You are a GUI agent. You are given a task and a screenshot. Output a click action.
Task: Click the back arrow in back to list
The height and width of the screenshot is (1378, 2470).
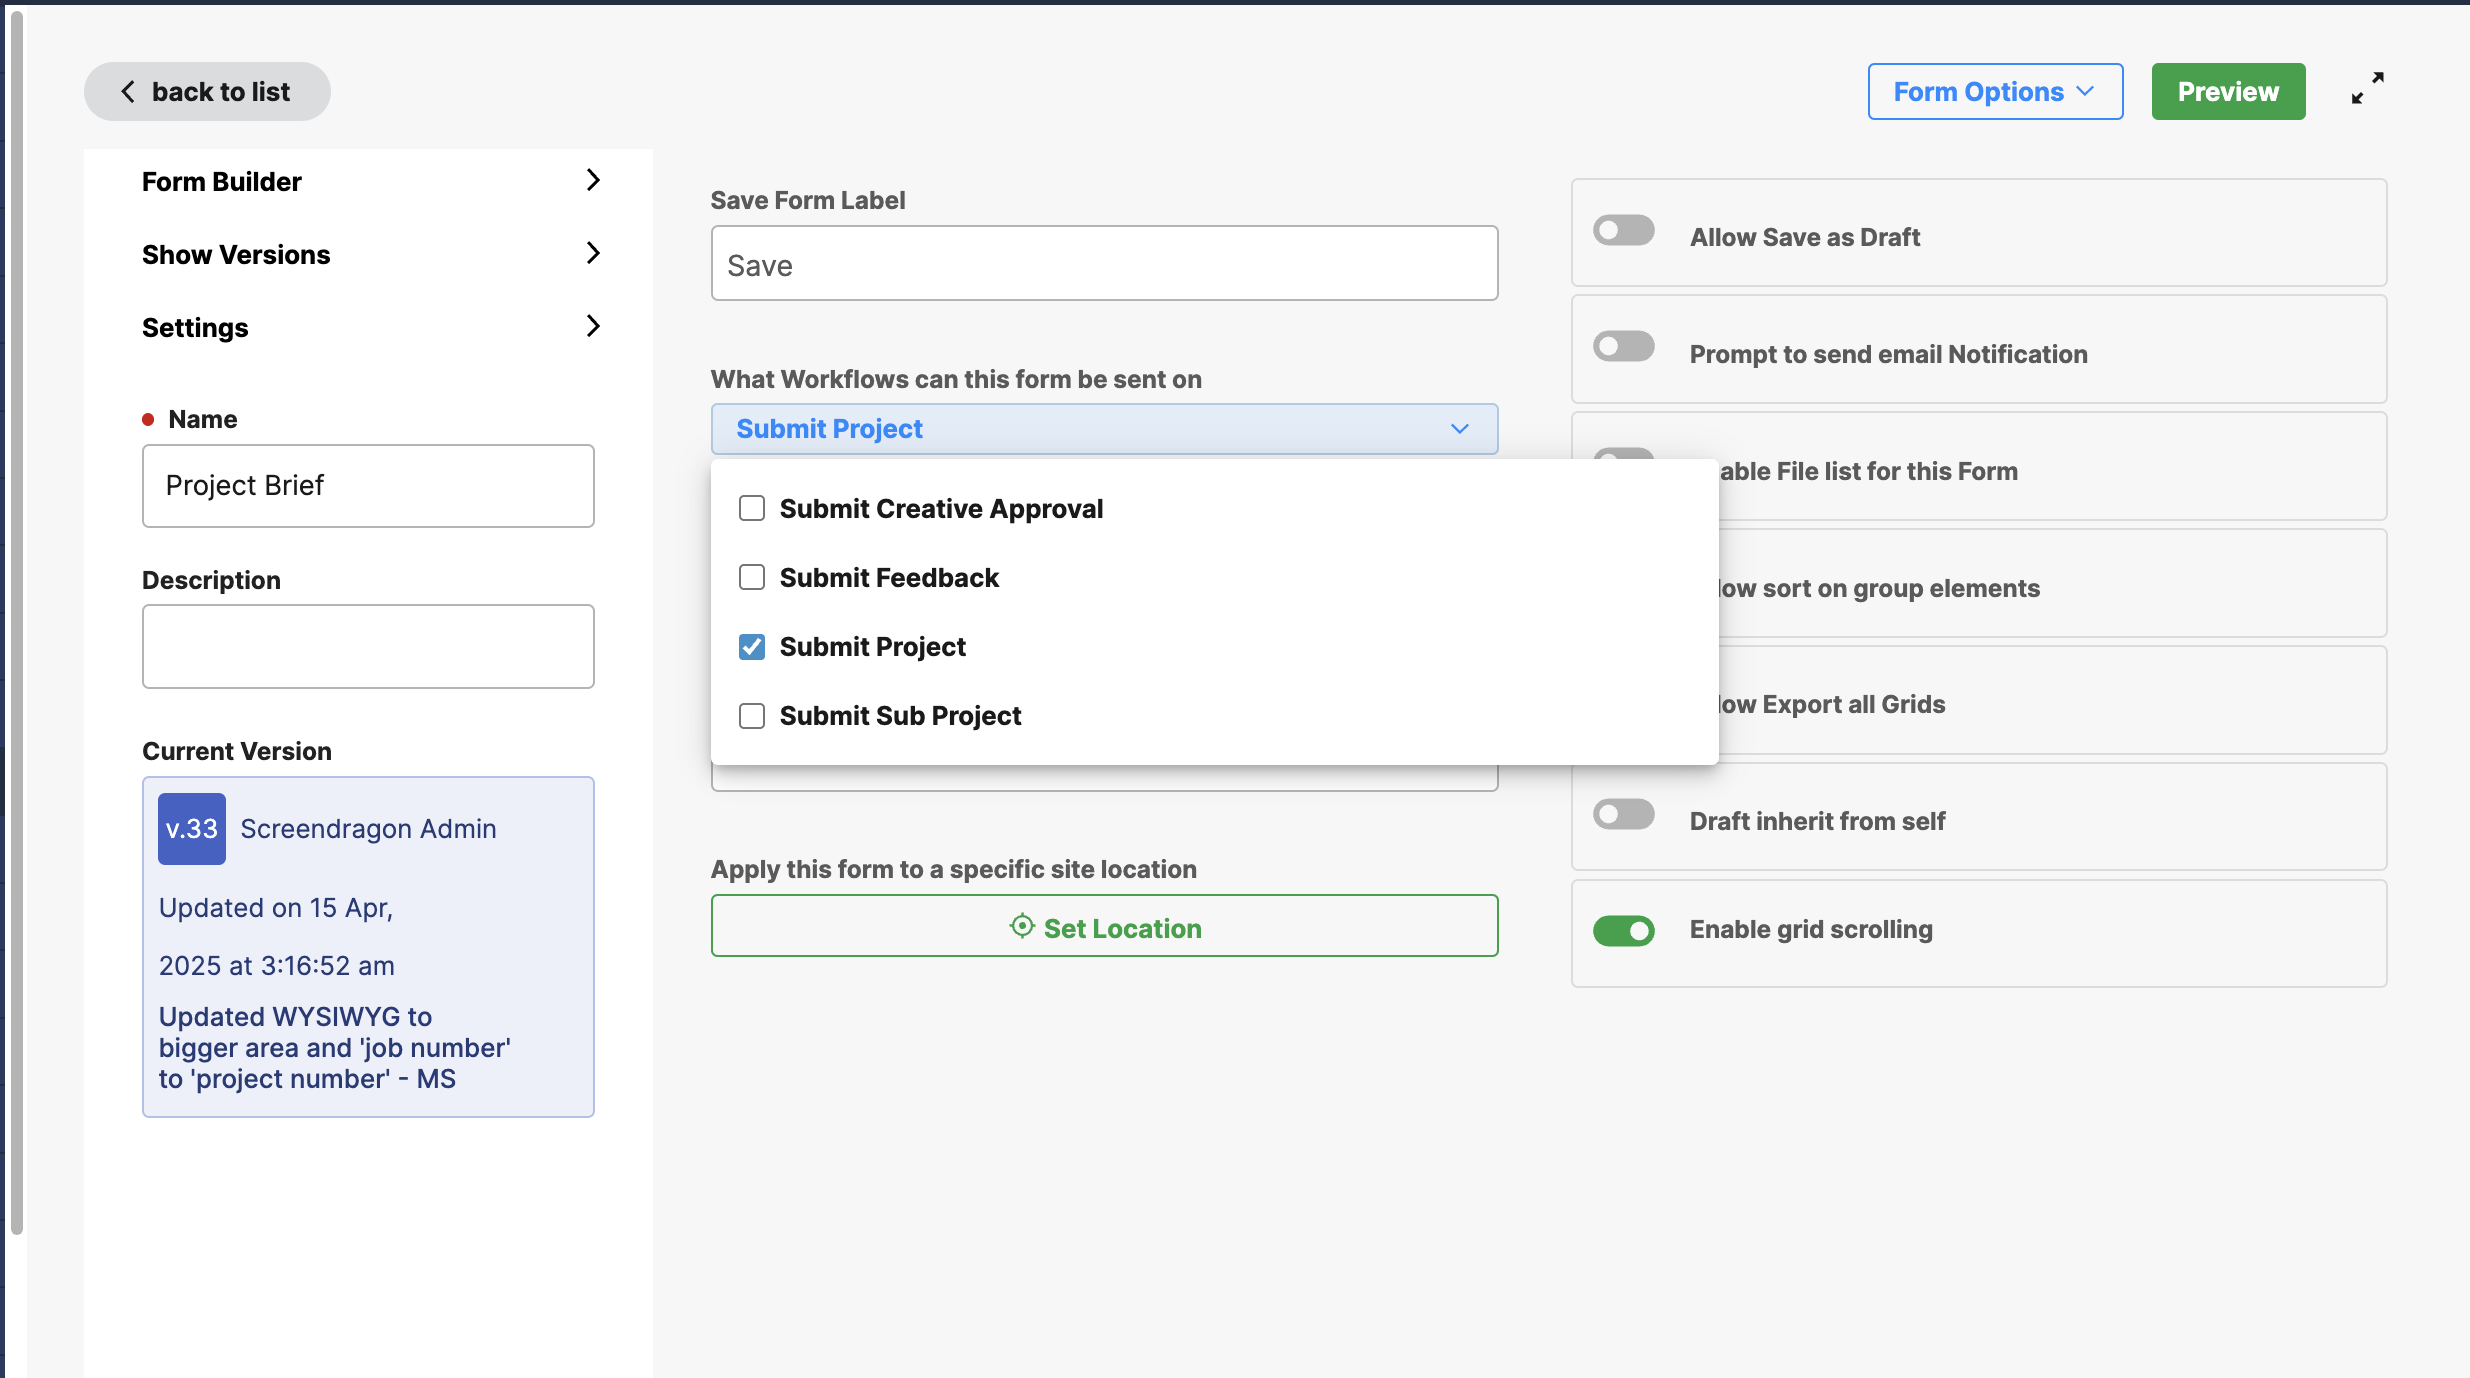(128, 92)
